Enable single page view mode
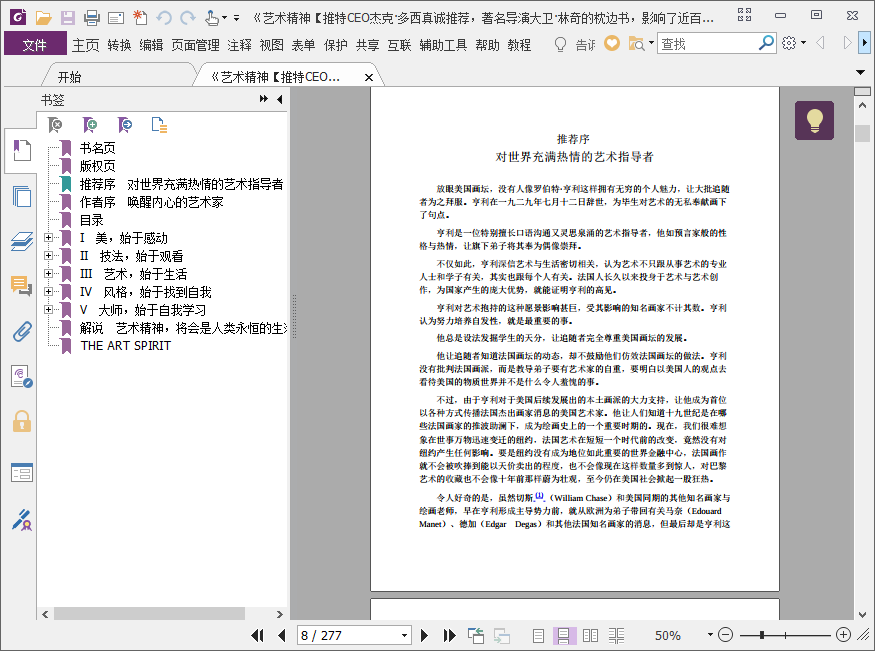 pos(539,635)
